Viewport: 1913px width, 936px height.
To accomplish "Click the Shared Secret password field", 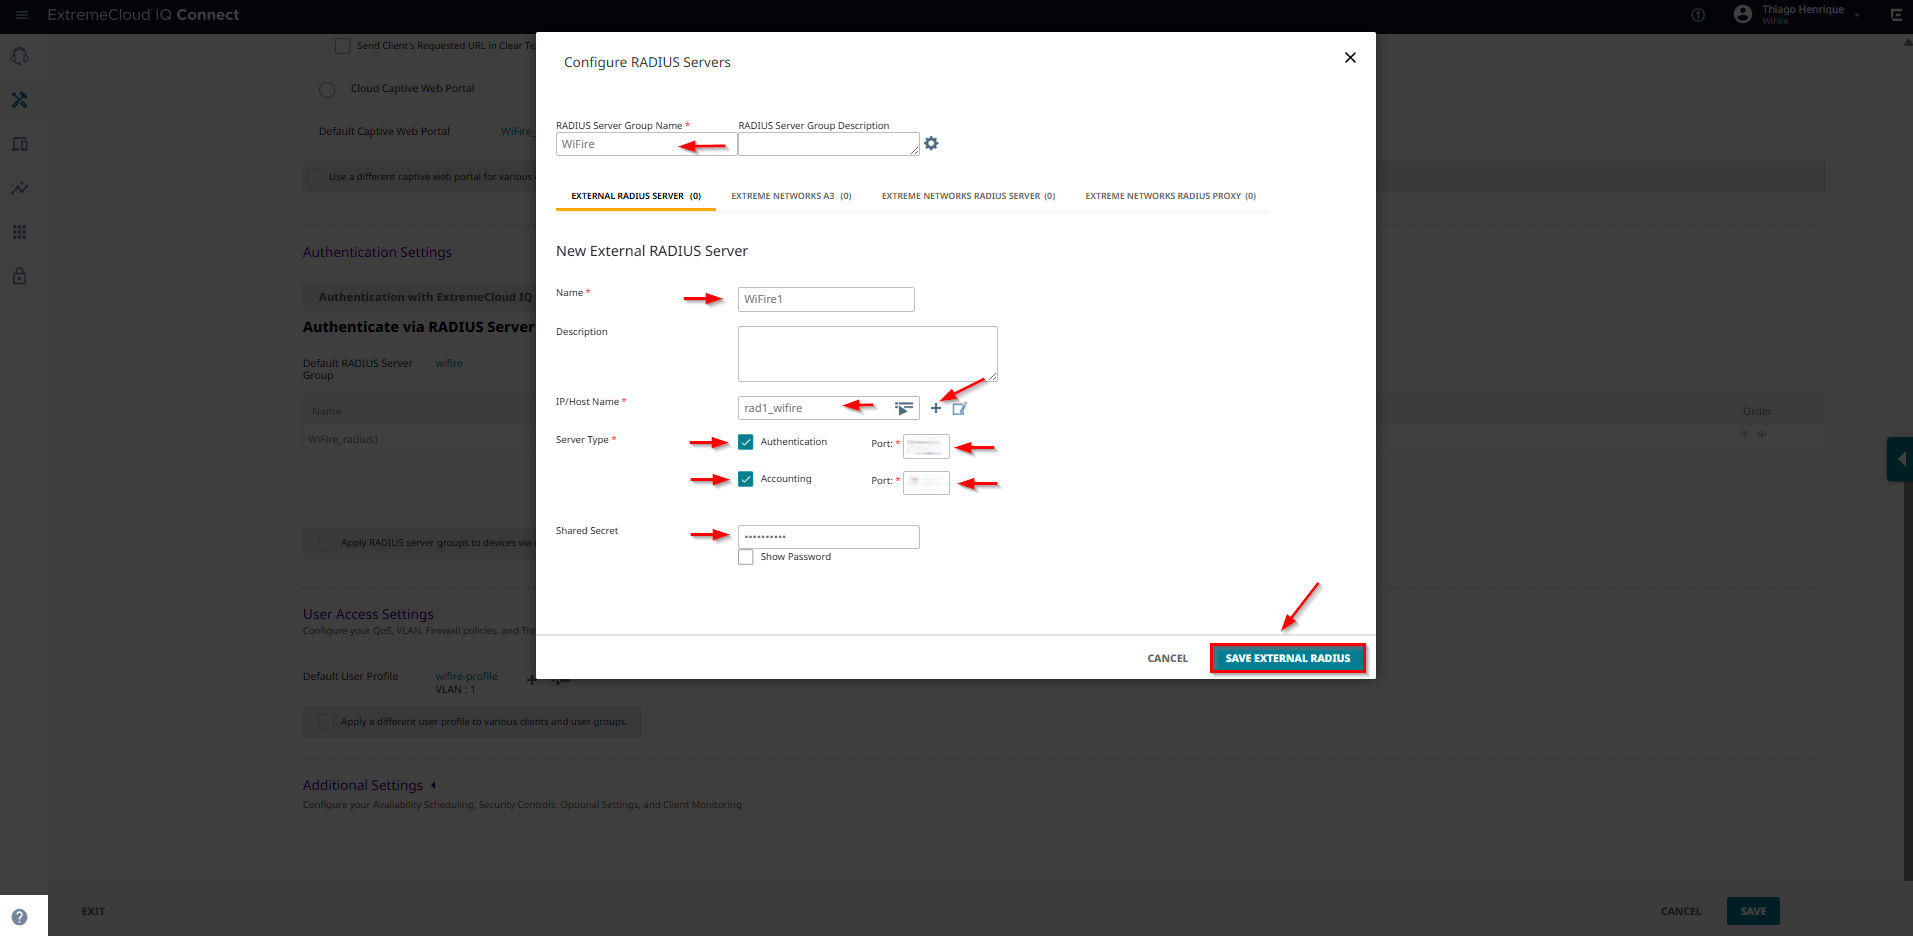I will tap(828, 537).
